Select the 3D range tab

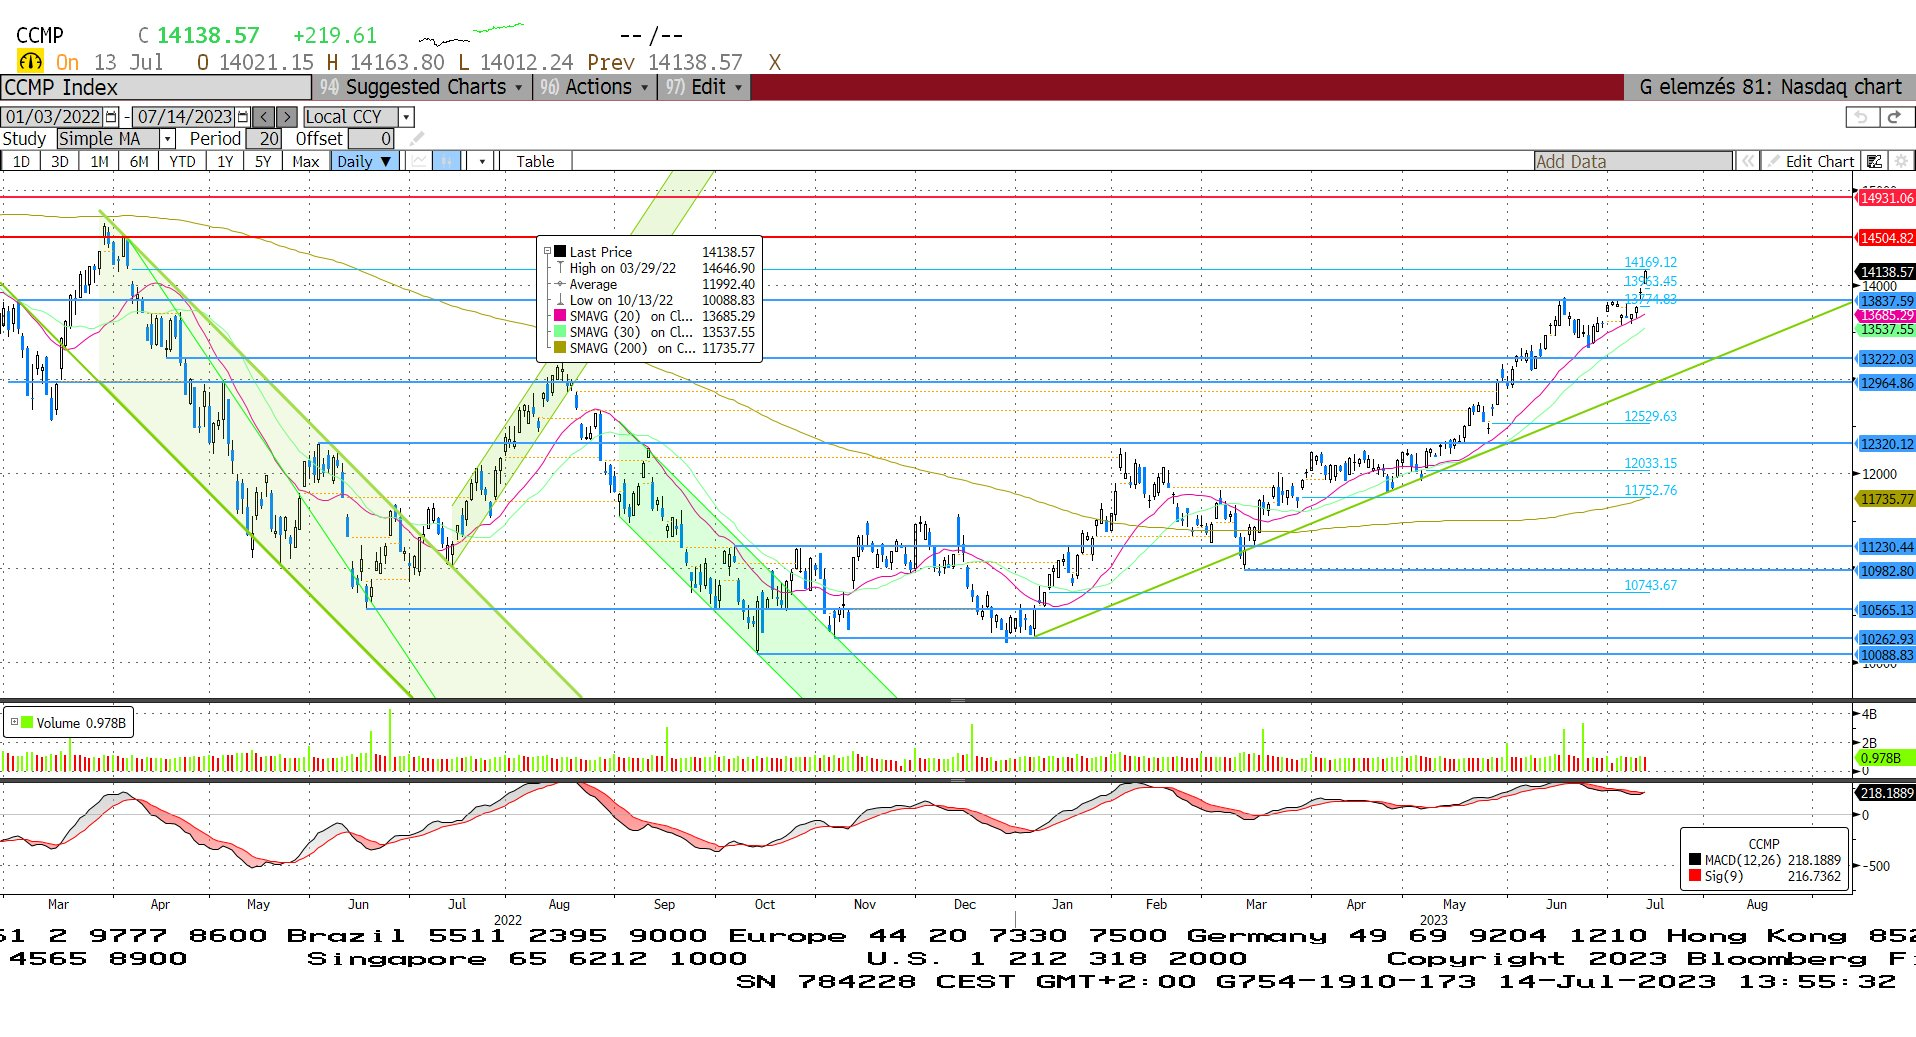pyautogui.click(x=60, y=161)
